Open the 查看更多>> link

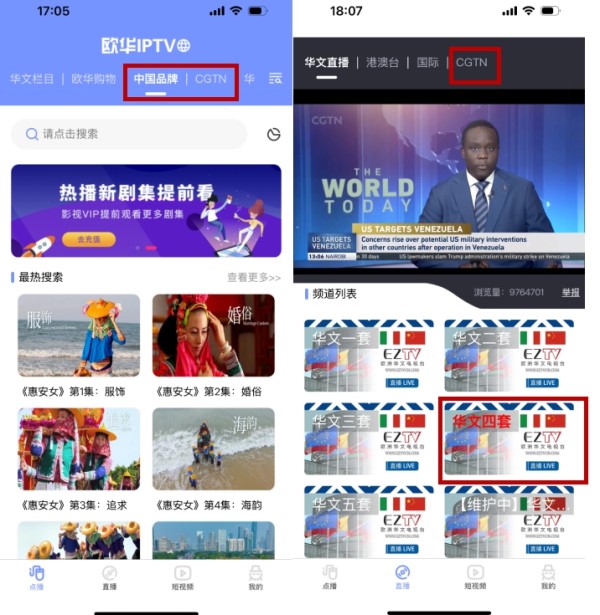coord(253,277)
